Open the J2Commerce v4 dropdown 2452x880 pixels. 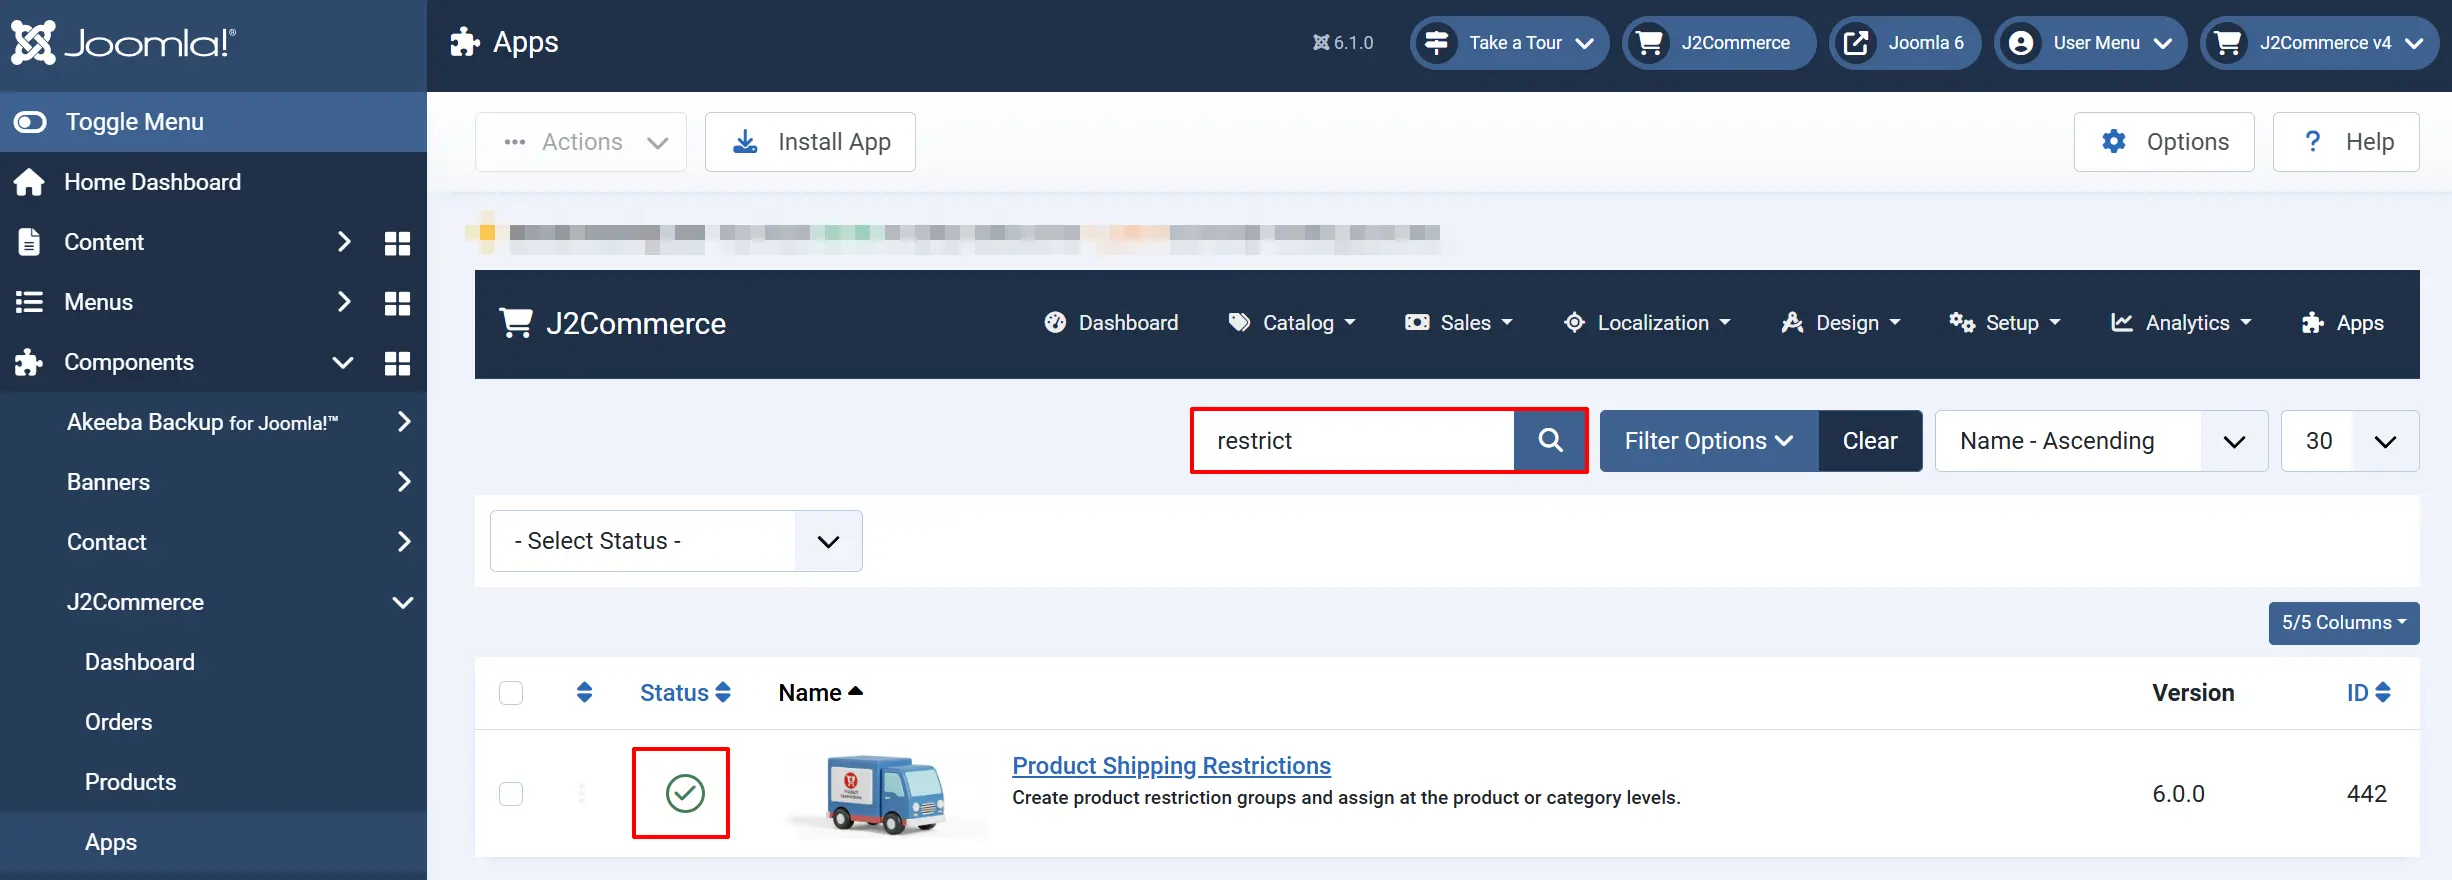[x=2320, y=43]
